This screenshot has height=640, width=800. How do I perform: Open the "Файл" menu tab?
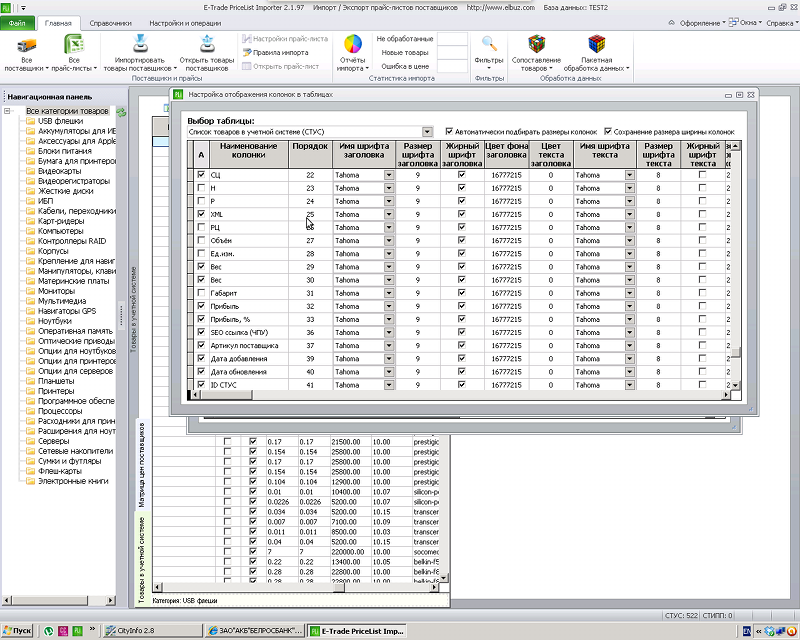17,23
